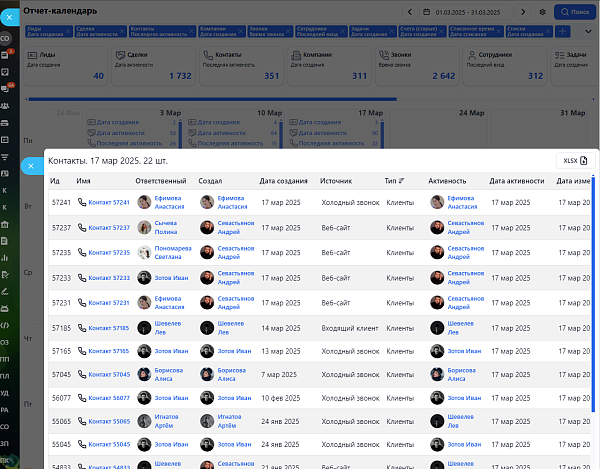Remove the Лиды filter chip

[68, 31]
